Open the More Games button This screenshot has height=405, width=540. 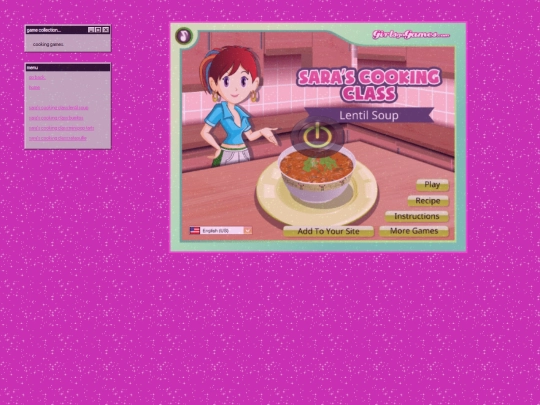pyautogui.click(x=414, y=231)
